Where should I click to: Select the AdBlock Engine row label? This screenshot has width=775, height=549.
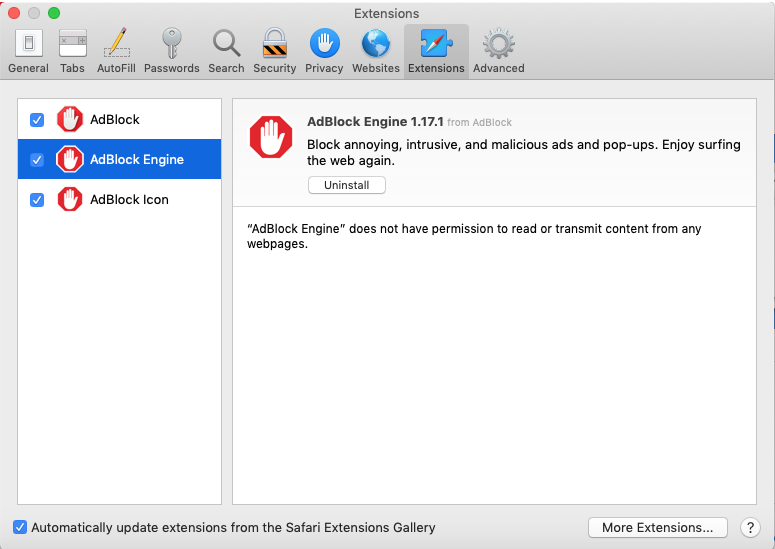click(x=137, y=160)
